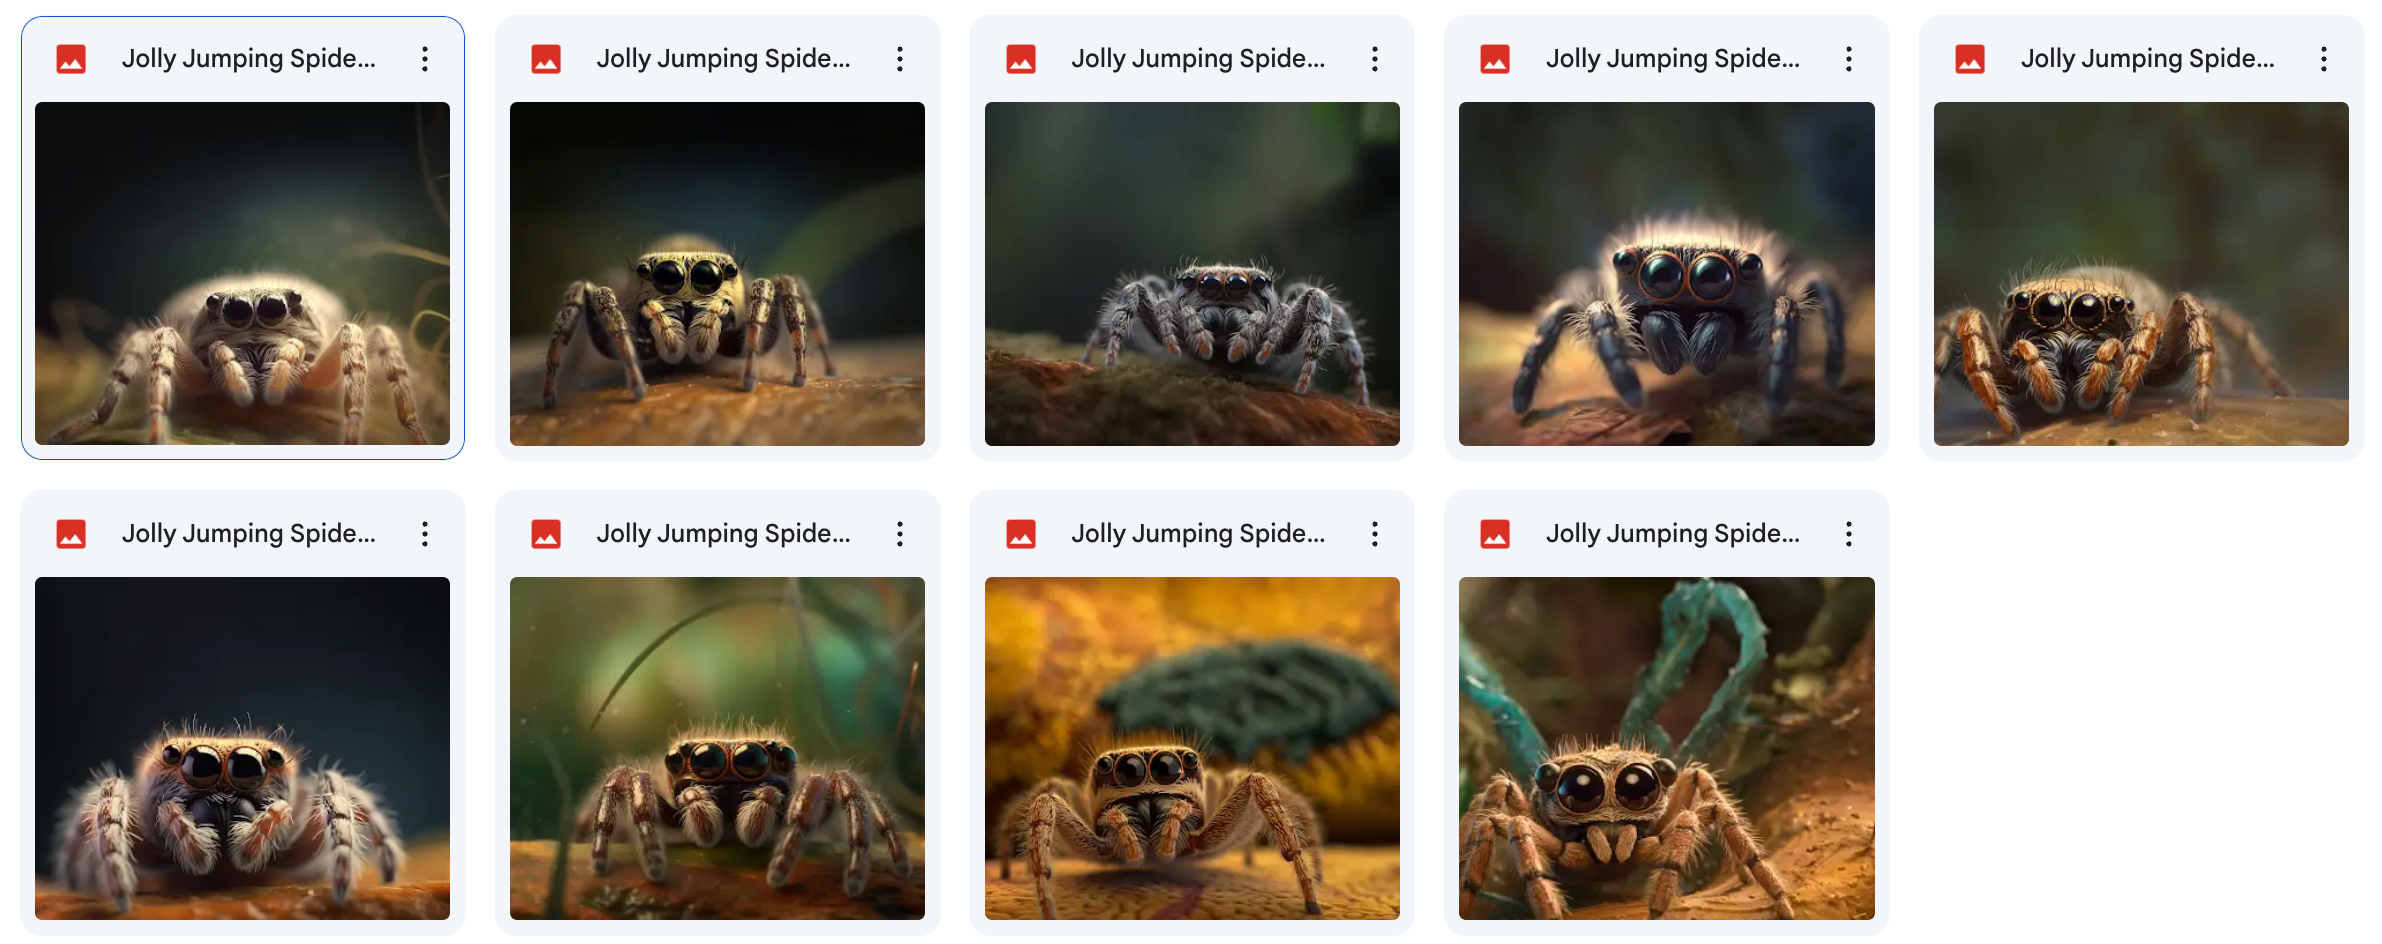
Task: Select the grey spider on mossy rock thumbnail
Action: click(1192, 273)
